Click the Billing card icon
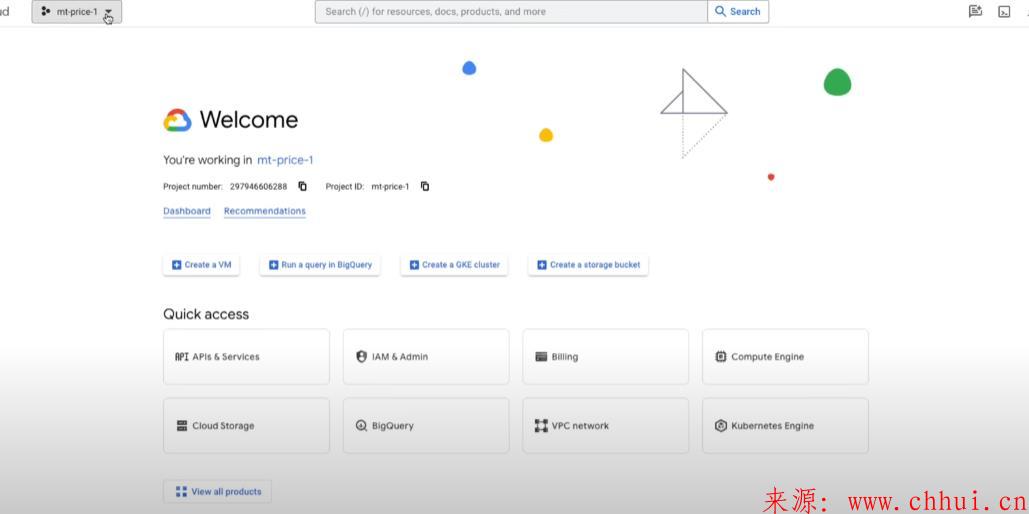The width and height of the screenshot is (1029, 514). 541,357
